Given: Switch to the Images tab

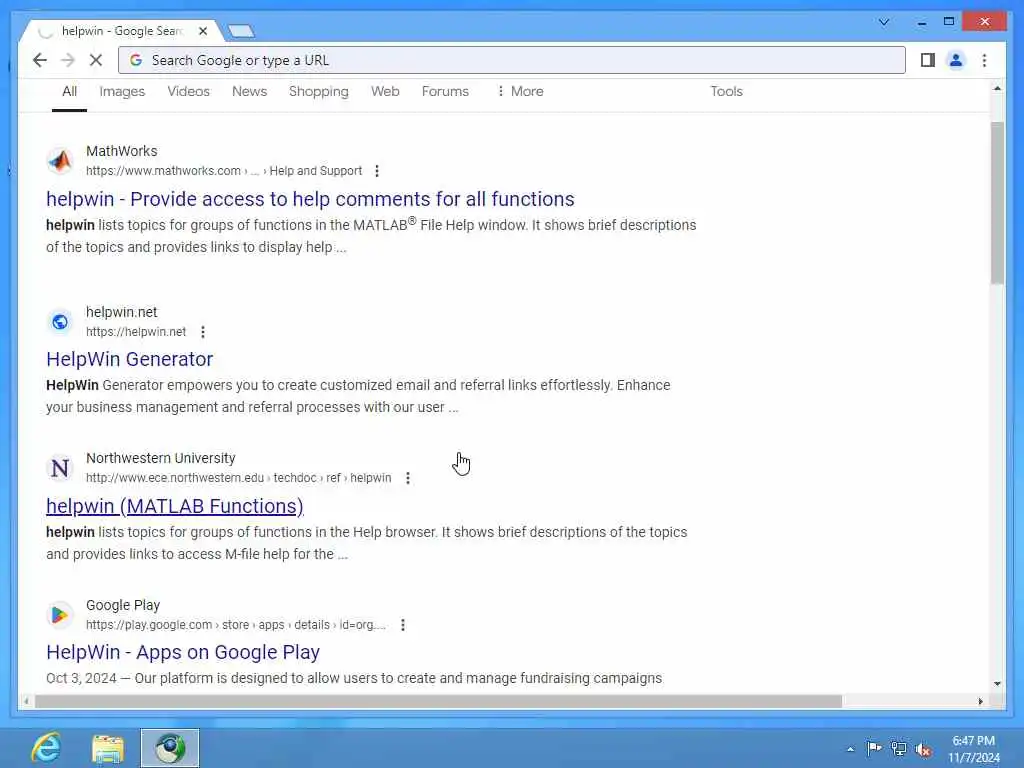Looking at the screenshot, I should (122, 91).
